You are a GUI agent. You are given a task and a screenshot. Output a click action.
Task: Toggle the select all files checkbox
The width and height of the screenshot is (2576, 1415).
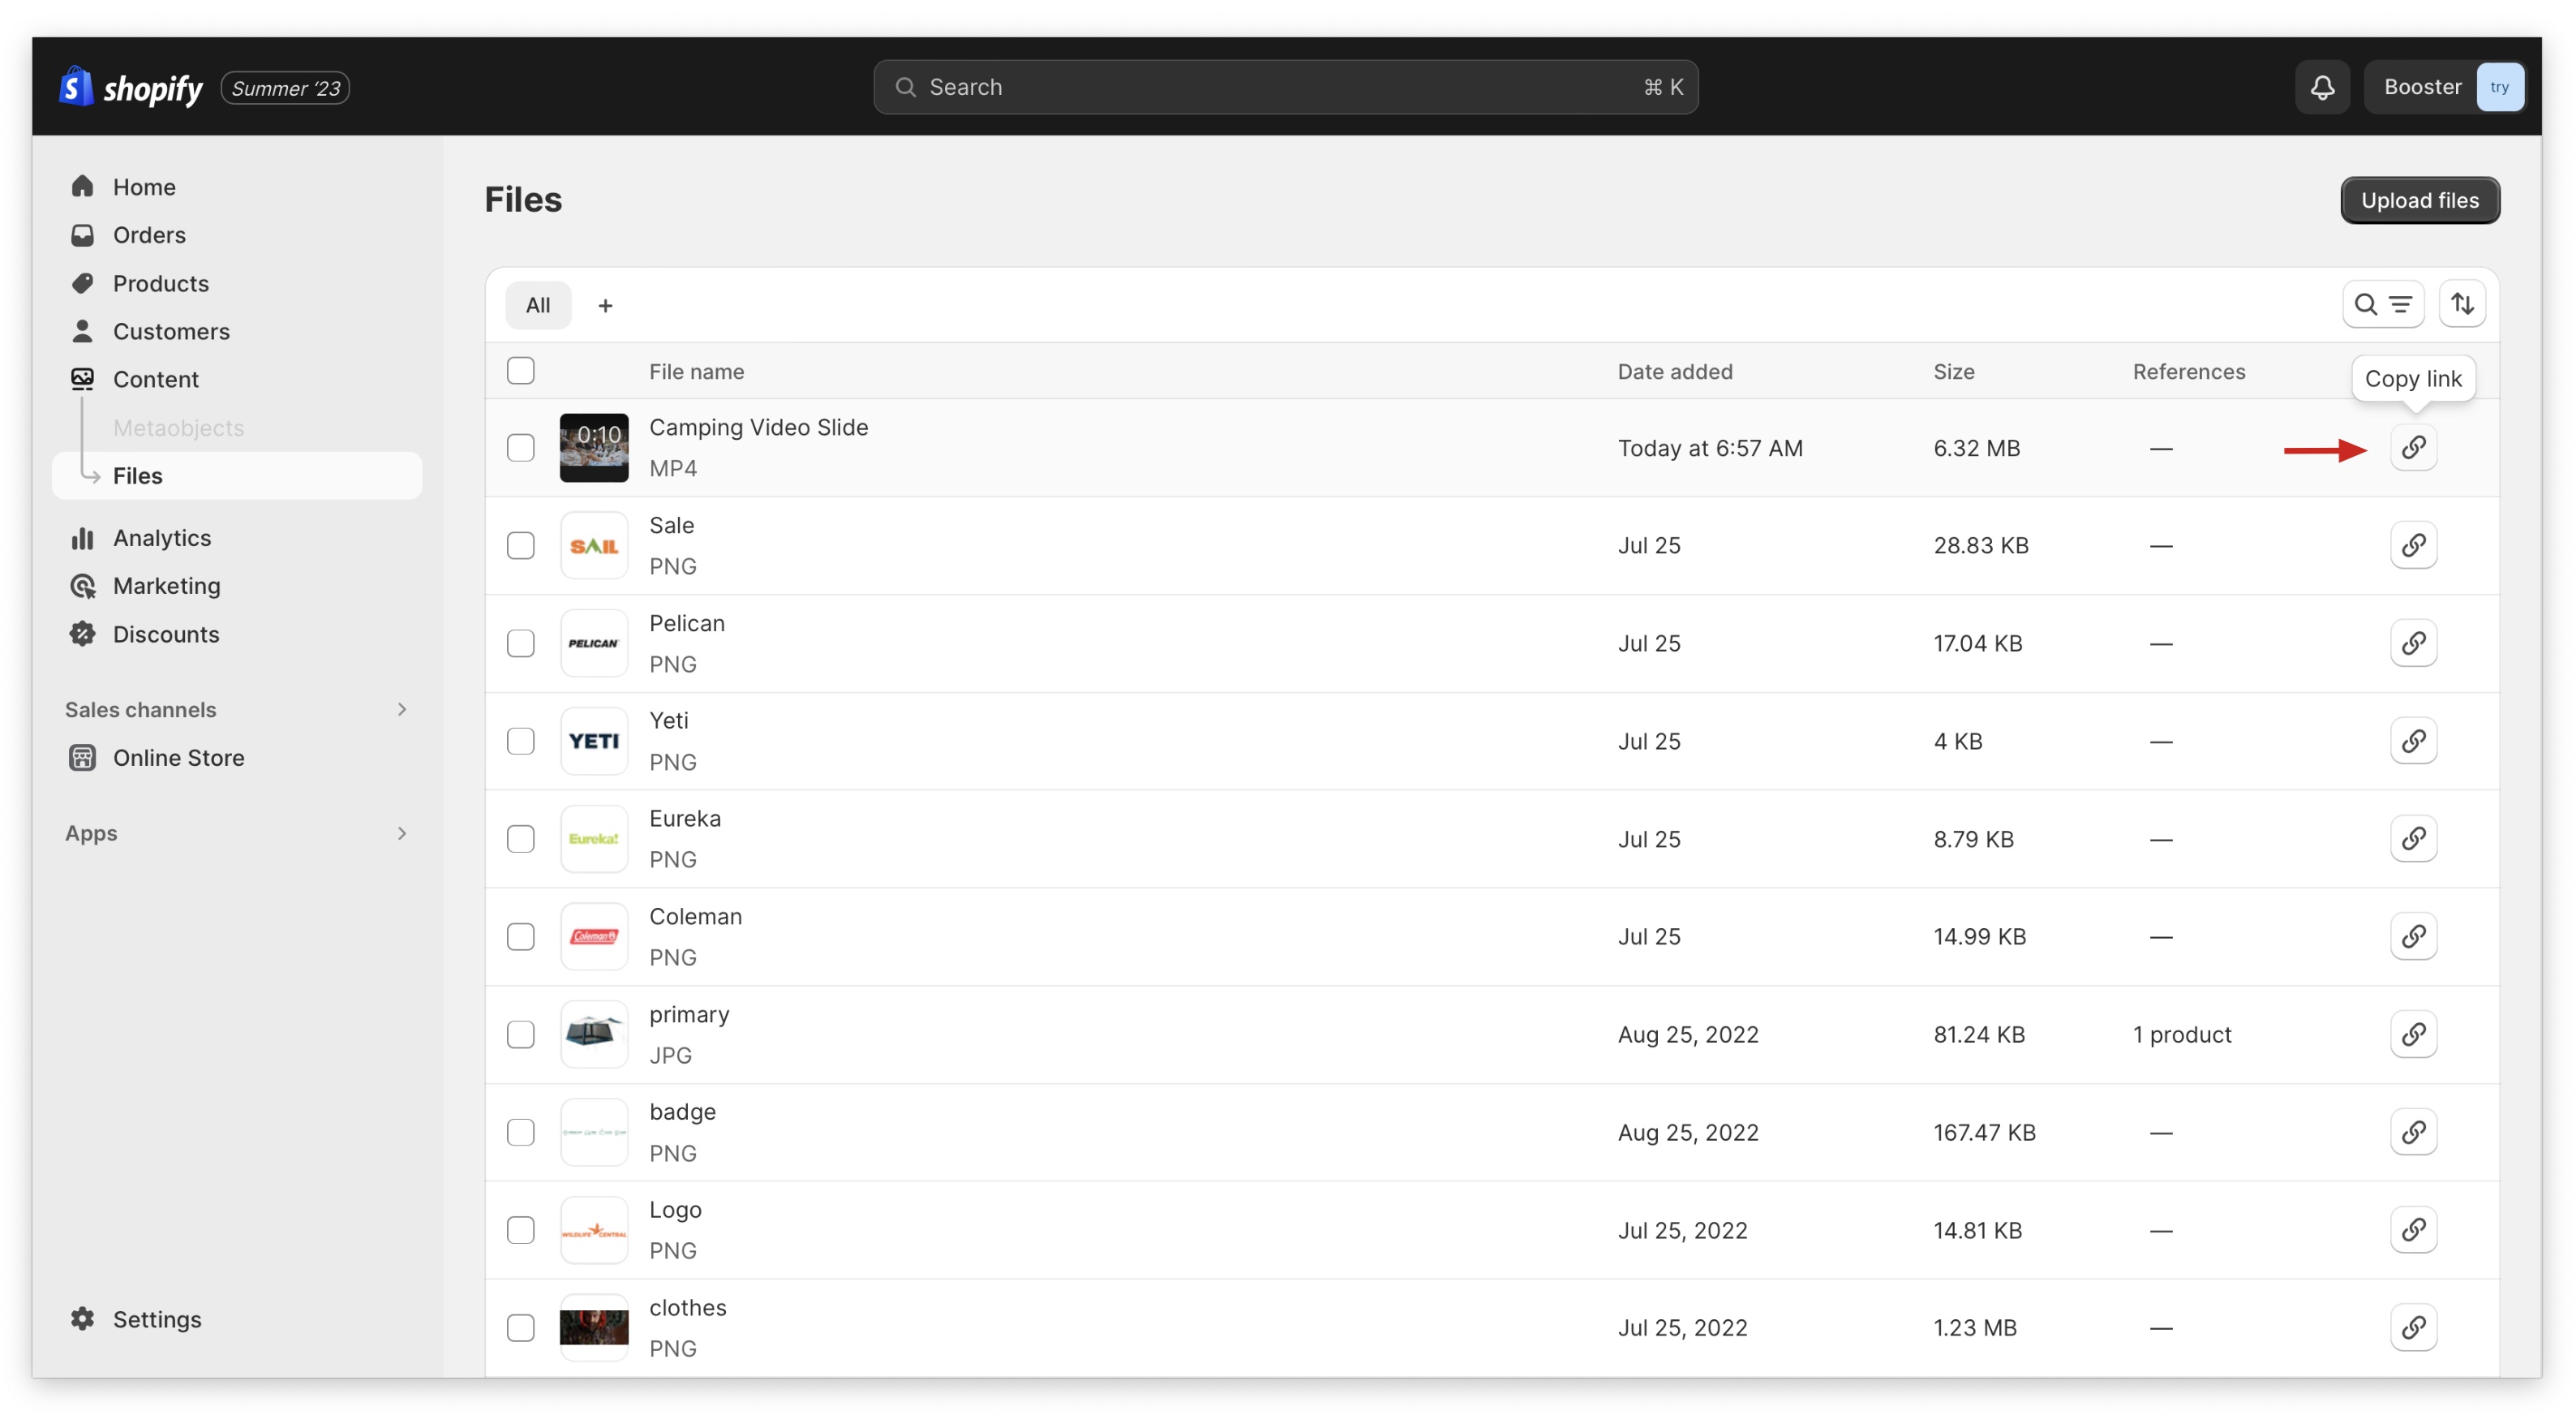(x=520, y=370)
